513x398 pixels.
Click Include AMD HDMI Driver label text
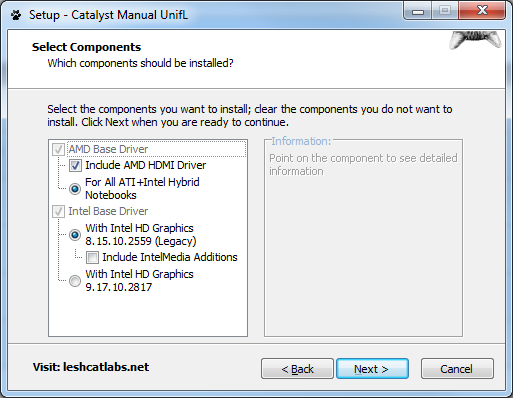coord(146,165)
